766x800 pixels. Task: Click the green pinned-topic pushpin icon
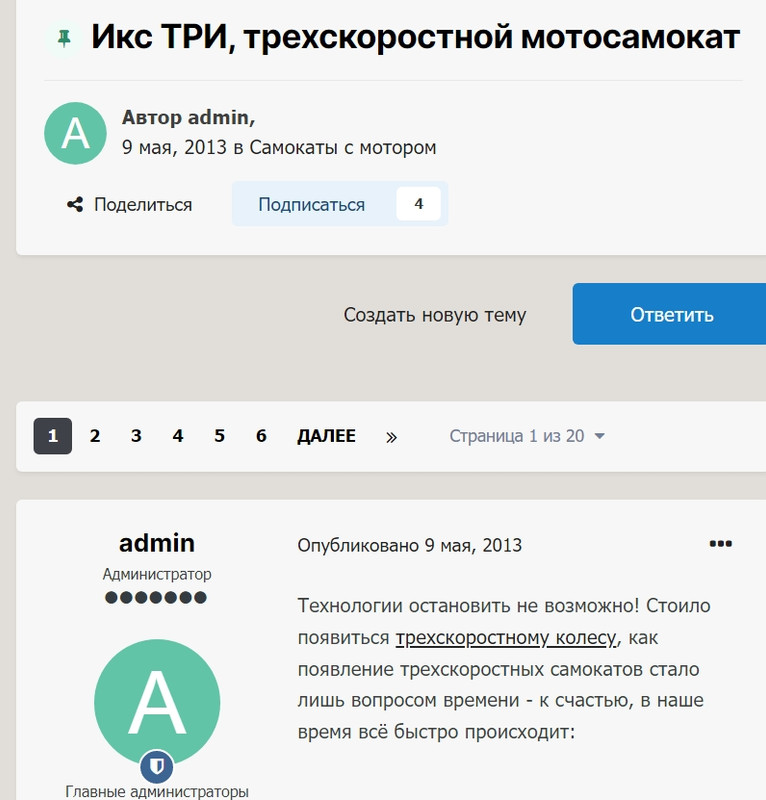click(x=64, y=38)
